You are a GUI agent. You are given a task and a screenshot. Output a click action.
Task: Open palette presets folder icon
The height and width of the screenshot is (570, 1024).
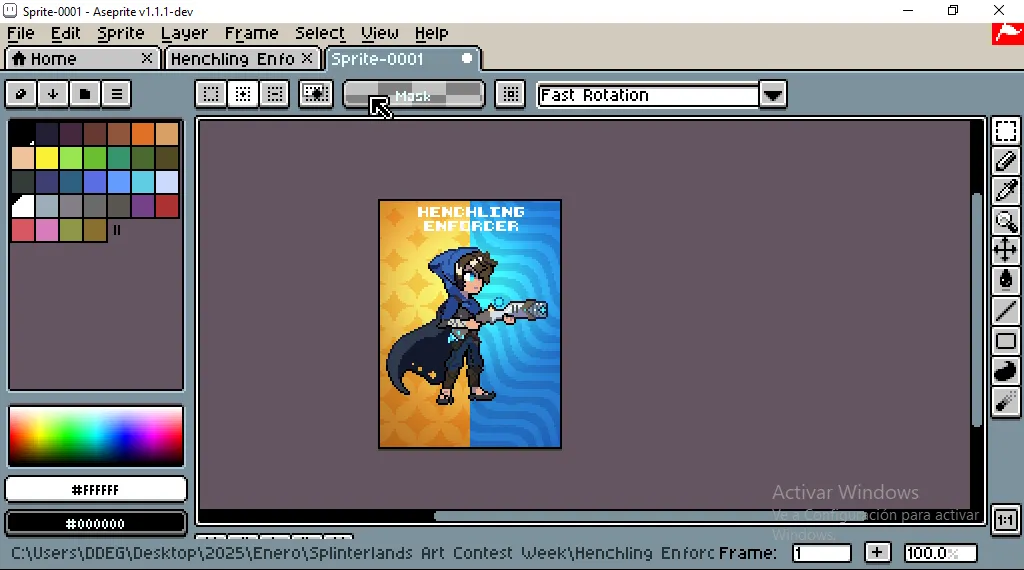coord(85,94)
